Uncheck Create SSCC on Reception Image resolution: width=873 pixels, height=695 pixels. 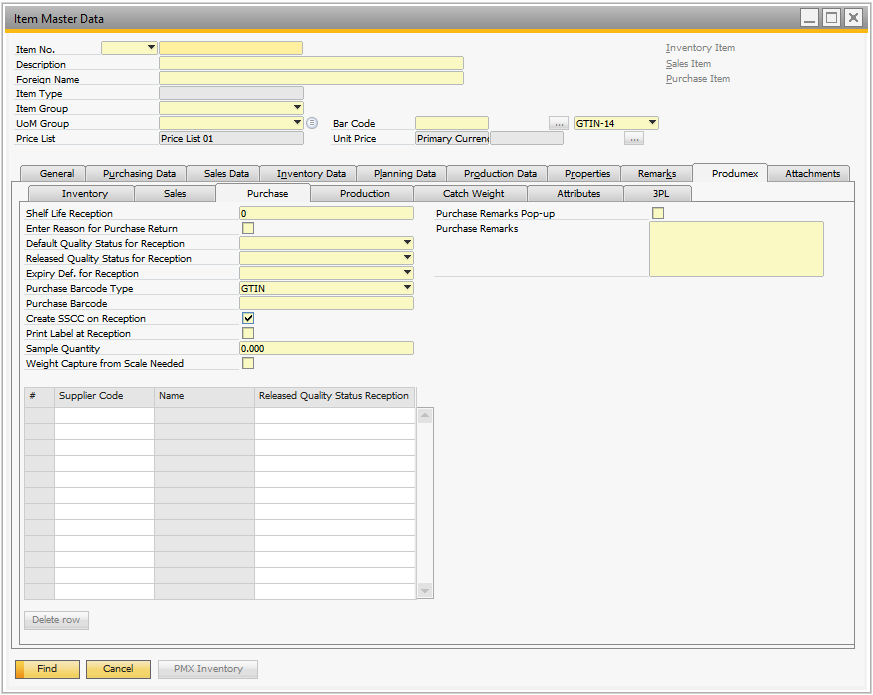(x=248, y=318)
